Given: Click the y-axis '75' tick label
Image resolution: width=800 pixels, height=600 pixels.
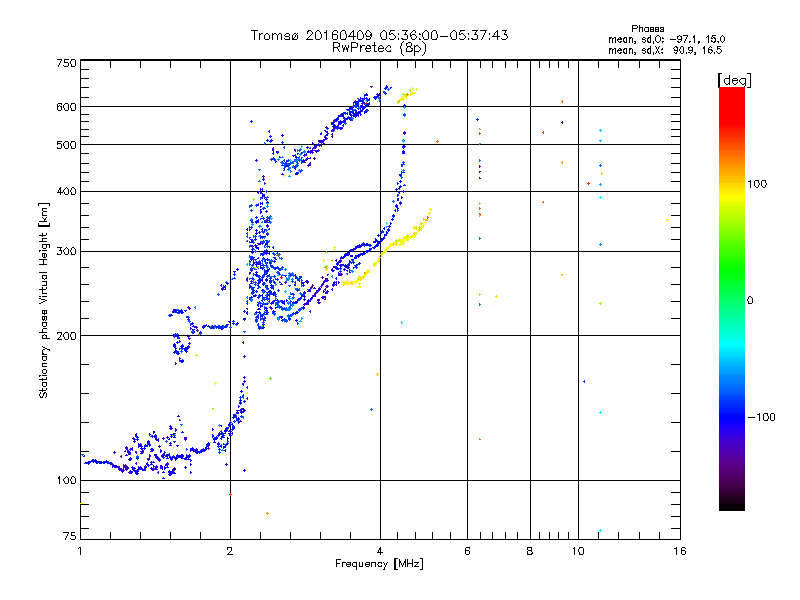Looking at the screenshot, I should click(x=69, y=536).
